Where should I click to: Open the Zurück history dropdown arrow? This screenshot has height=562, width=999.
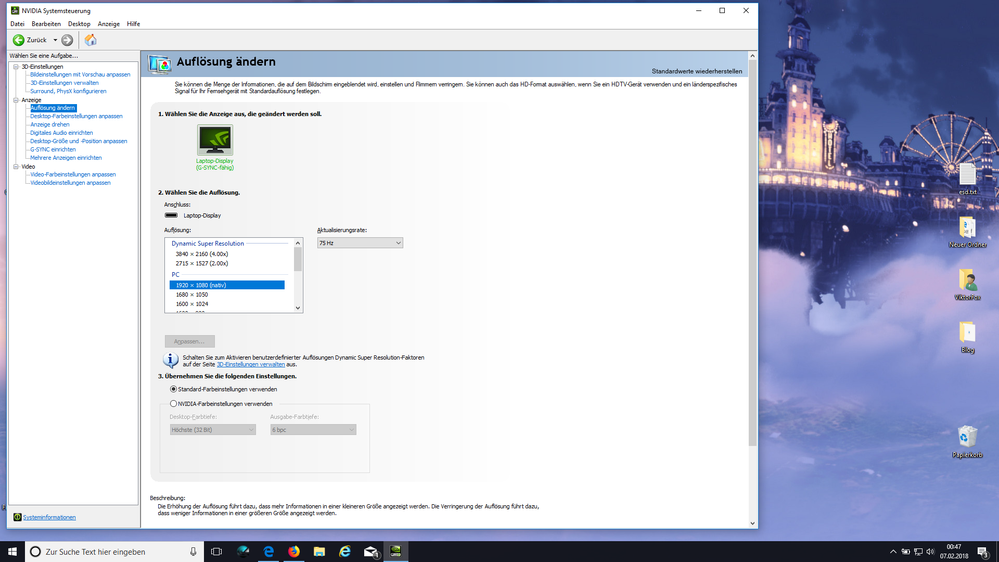pyautogui.click(x=55, y=40)
